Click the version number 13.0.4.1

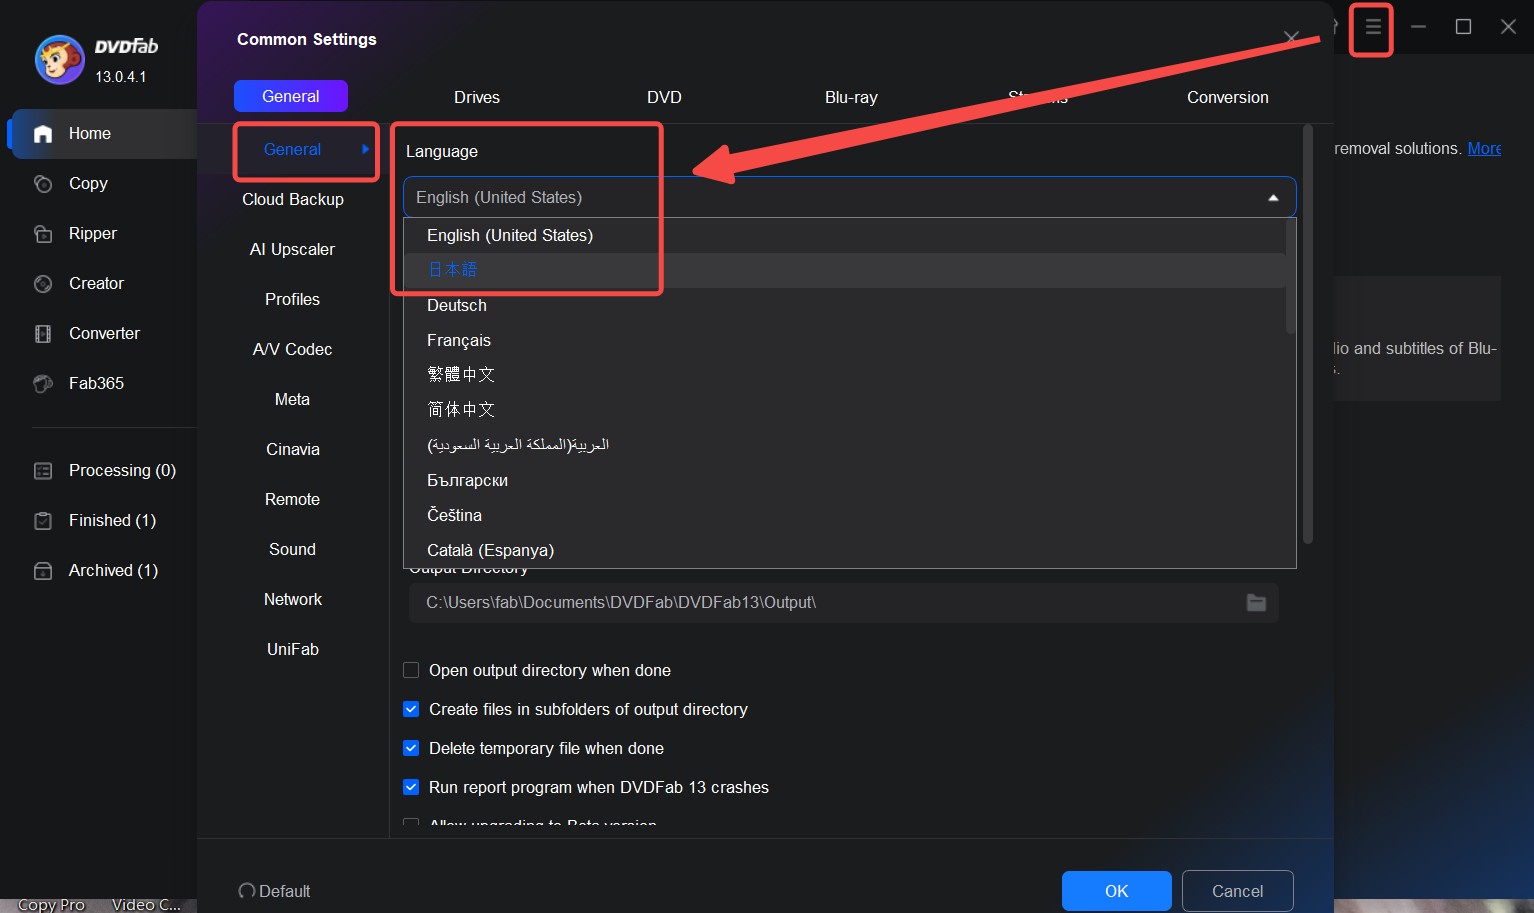121,76
